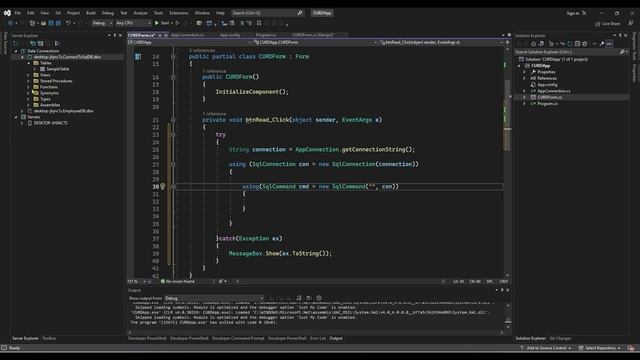The image size is (640, 360).
Task: Click the Start Without Debugging outline play icon
Action: coord(178,23)
